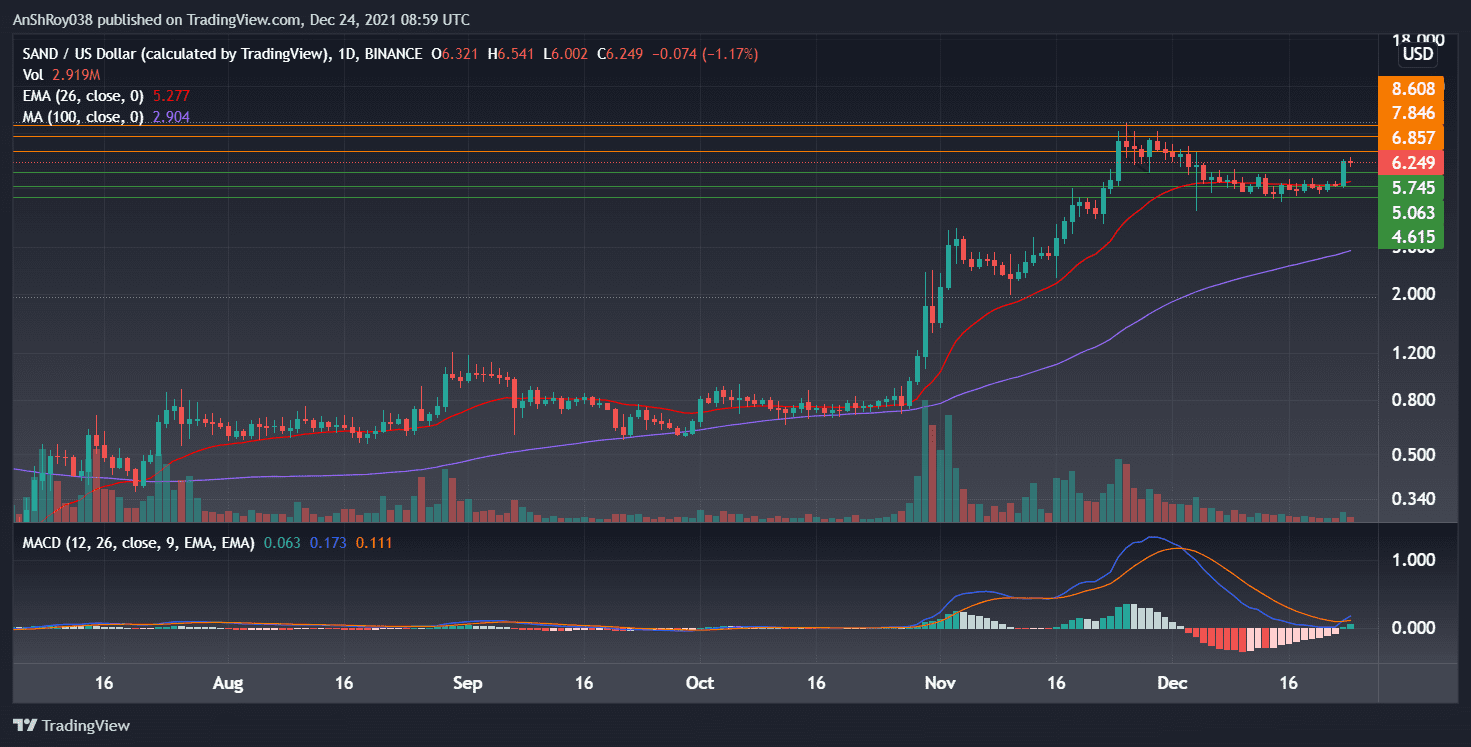Click the orange 8.608 resistance price label
Image resolution: width=1471 pixels, height=747 pixels.
pyautogui.click(x=1411, y=89)
